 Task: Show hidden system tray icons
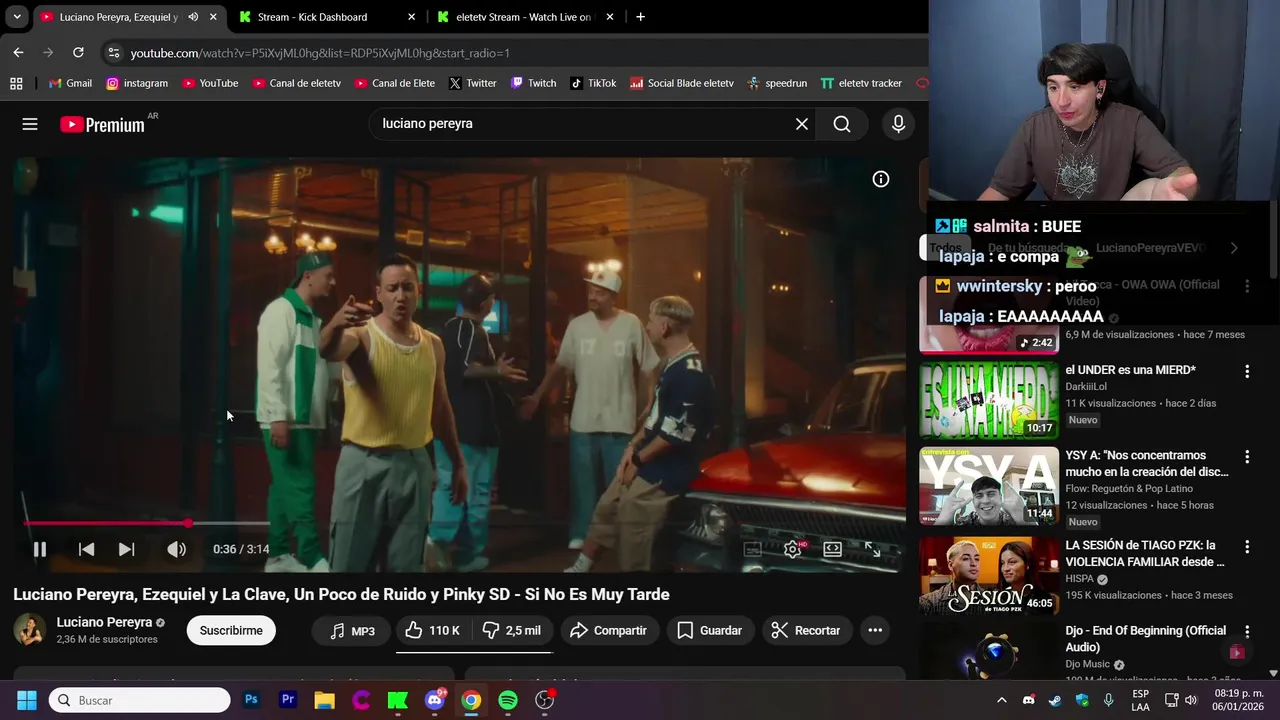pyautogui.click(x=1001, y=700)
